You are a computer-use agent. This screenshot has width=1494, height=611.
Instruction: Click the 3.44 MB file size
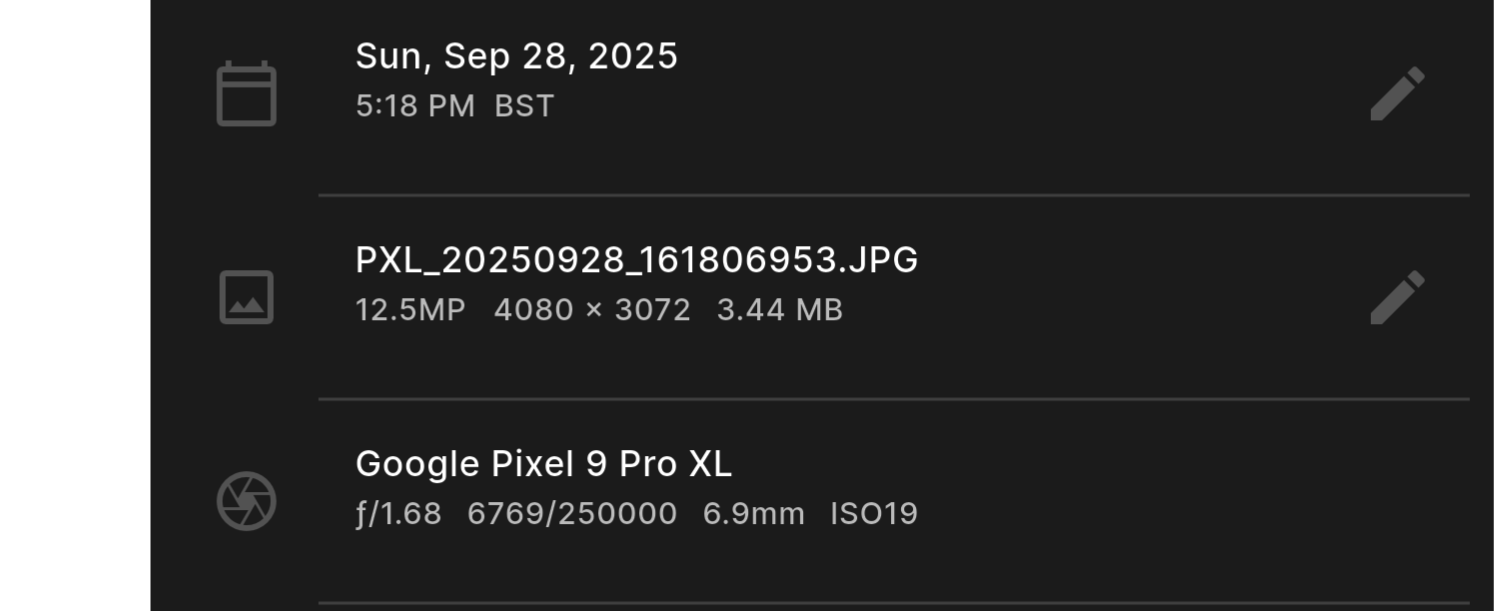pos(780,310)
